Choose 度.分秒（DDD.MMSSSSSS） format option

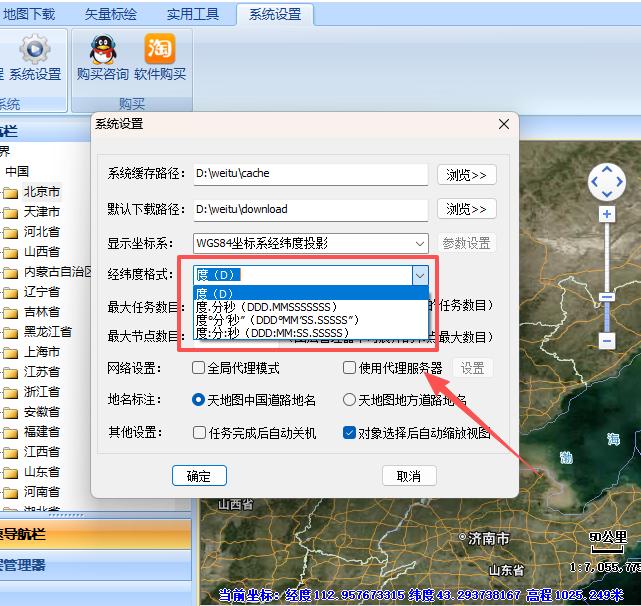pyautogui.click(x=311, y=307)
